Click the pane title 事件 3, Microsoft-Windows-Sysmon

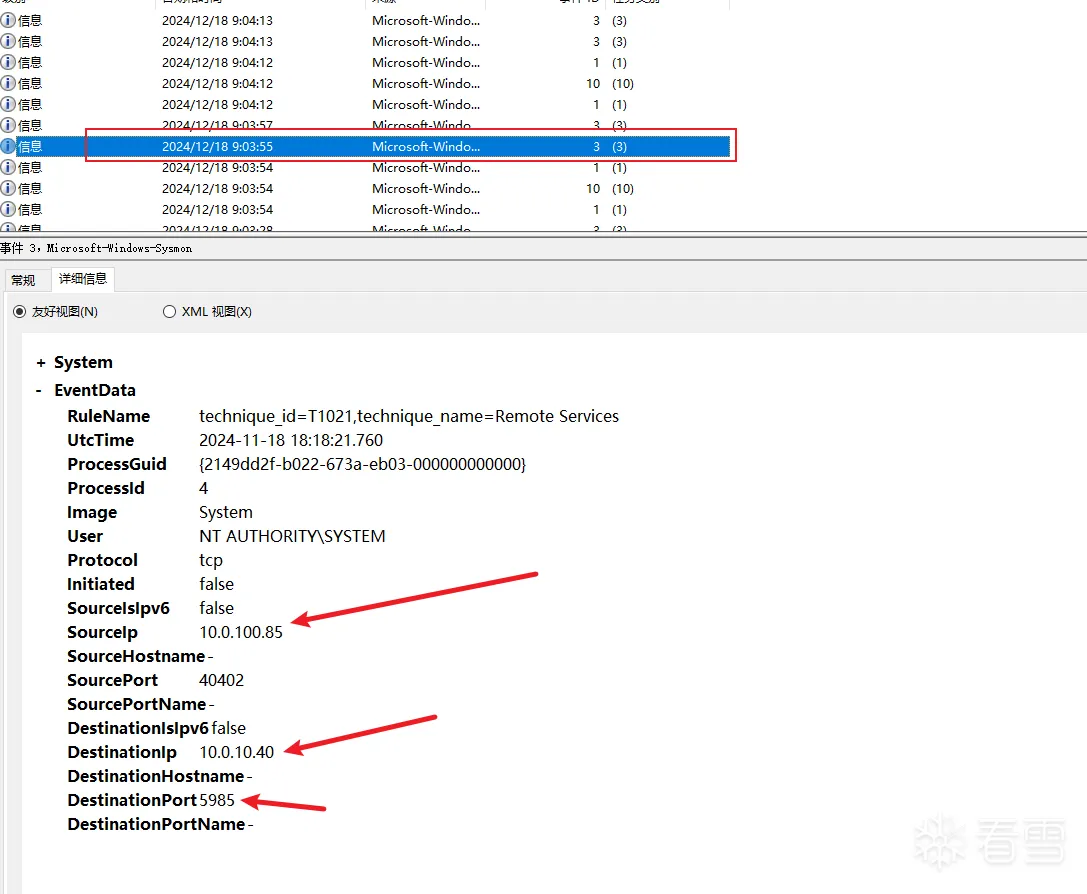(96, 248)
